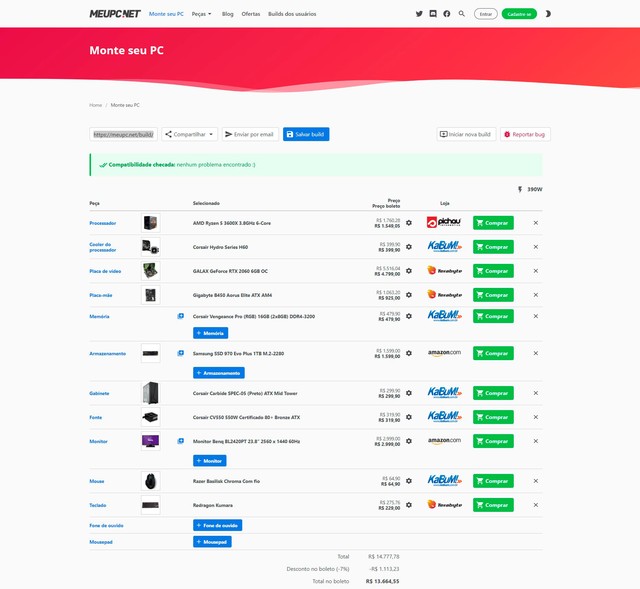Buy the AMD Ryzen 5 3600X

493,223
